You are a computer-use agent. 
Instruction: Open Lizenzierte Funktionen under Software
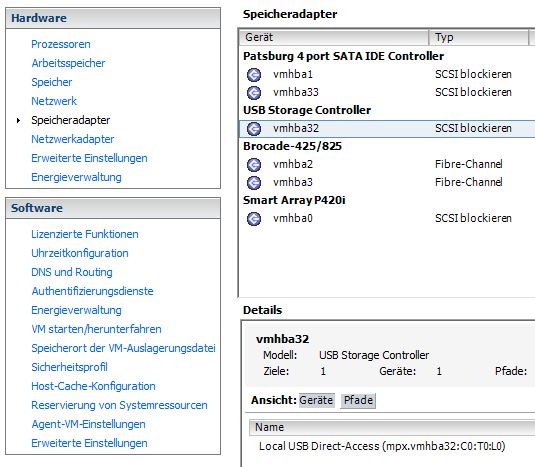(x=85, y=234)
